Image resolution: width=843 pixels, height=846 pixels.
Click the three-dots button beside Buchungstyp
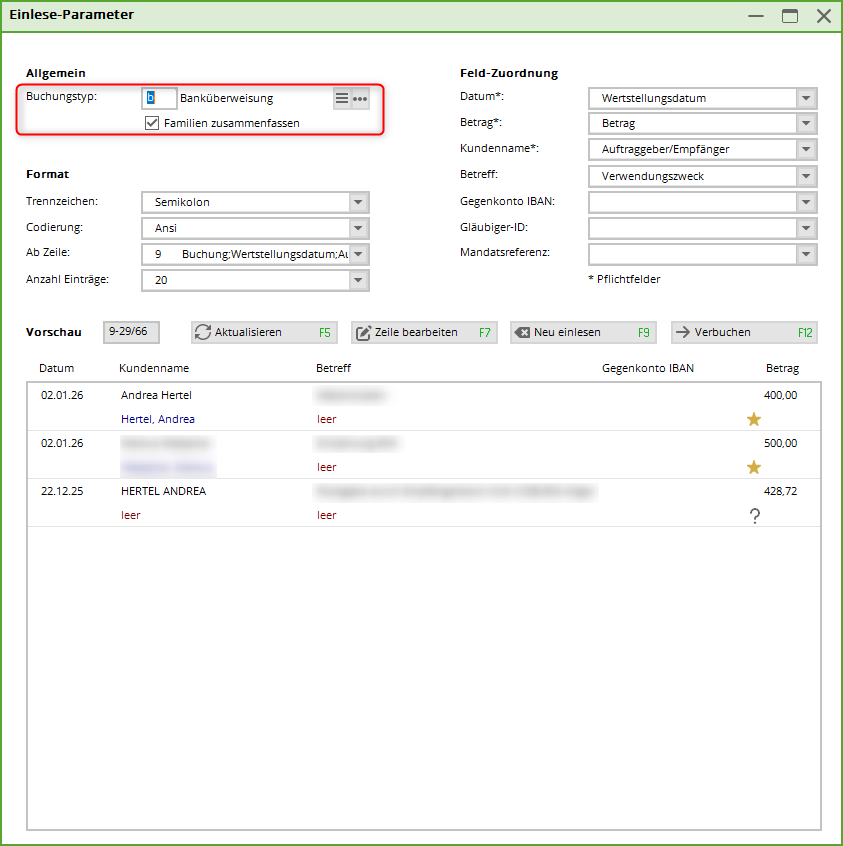360,99
